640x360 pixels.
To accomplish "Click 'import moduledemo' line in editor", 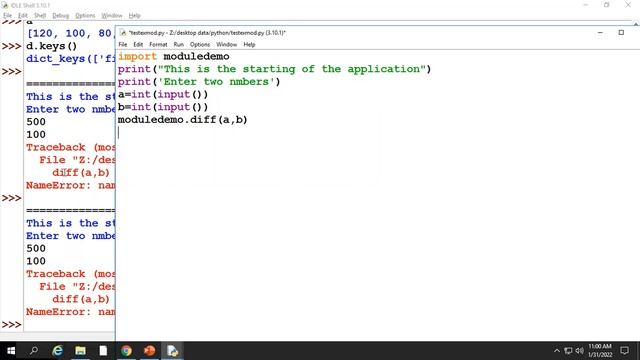I will click(x=173, y=56).
